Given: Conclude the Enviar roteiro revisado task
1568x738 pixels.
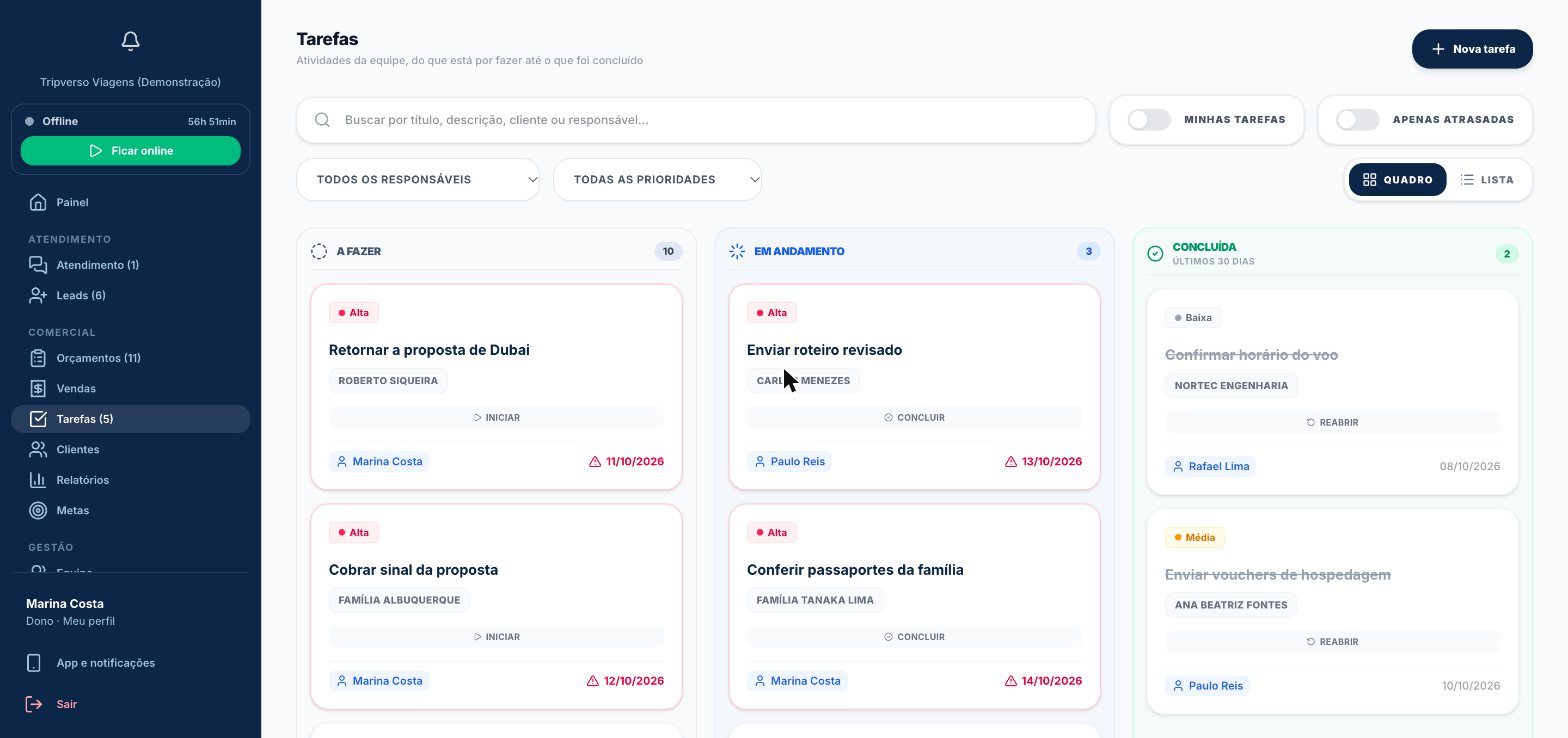Looking at the screenshot, I should [914, 418].
